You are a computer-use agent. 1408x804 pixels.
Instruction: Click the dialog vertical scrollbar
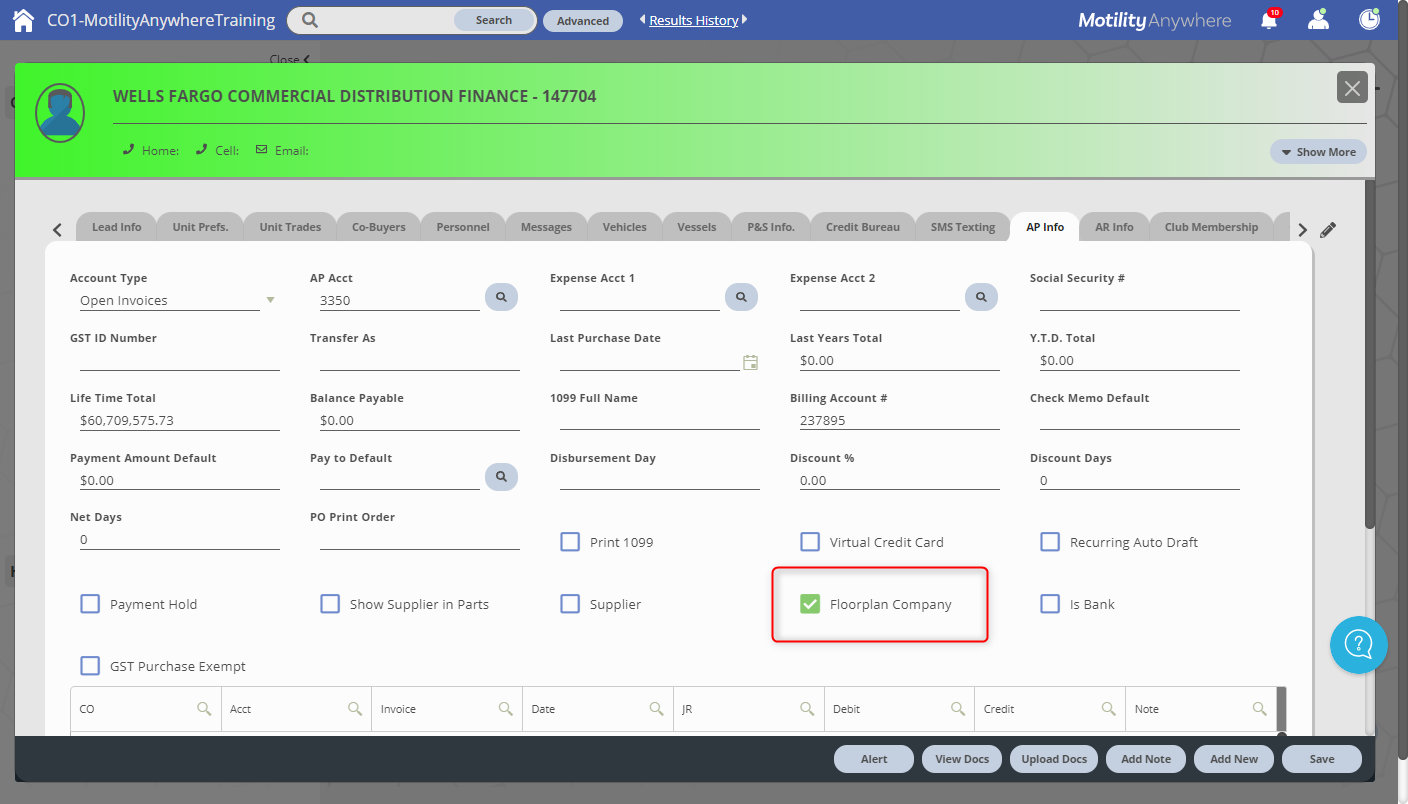[1370, 355]
